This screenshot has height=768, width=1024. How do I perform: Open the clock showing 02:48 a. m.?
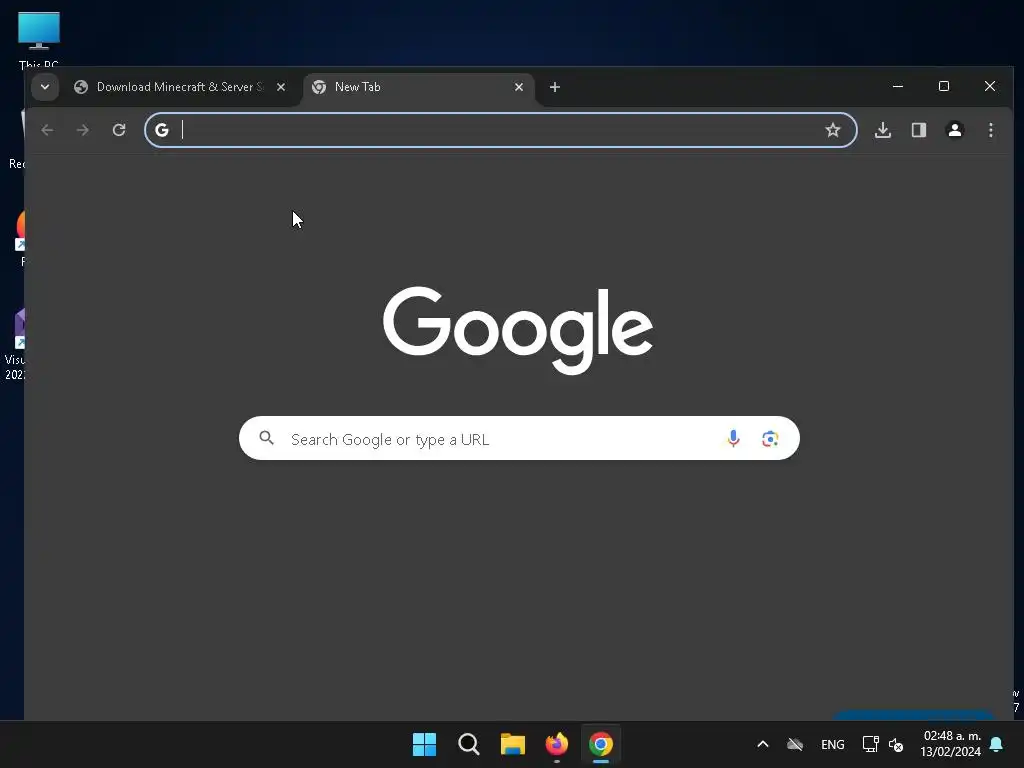951,744
